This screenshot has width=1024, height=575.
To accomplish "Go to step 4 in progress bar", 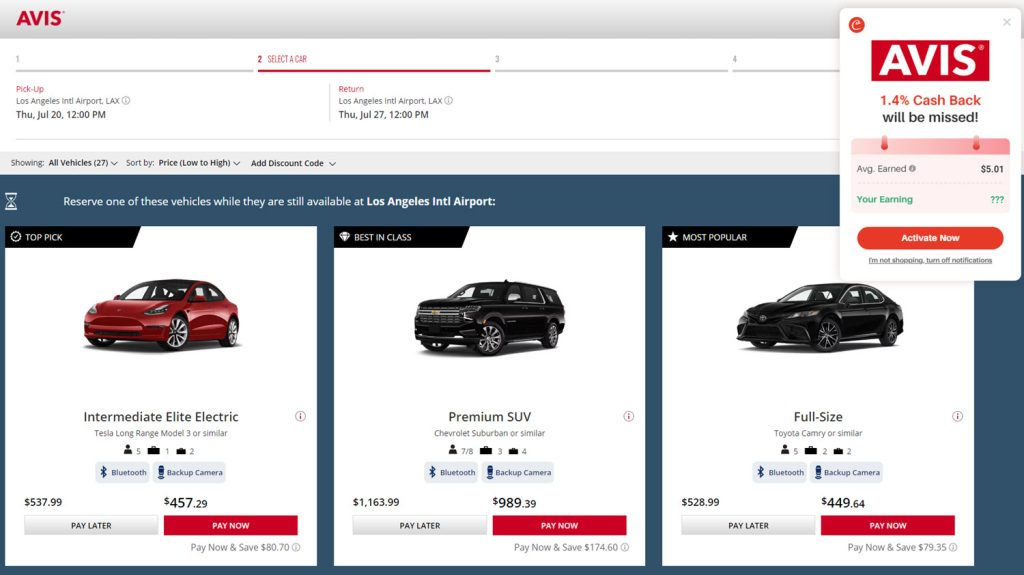I will (x=786, y=61).
